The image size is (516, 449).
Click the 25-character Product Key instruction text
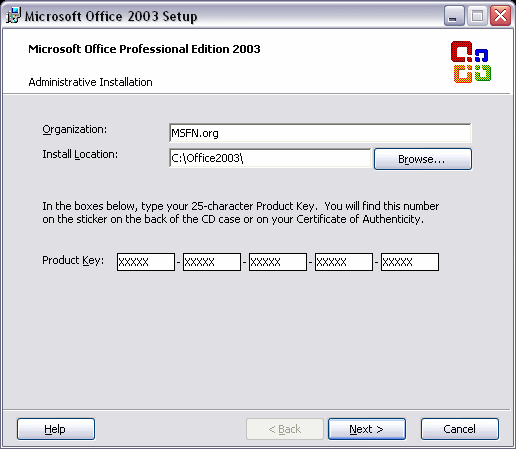click(241, 213)
